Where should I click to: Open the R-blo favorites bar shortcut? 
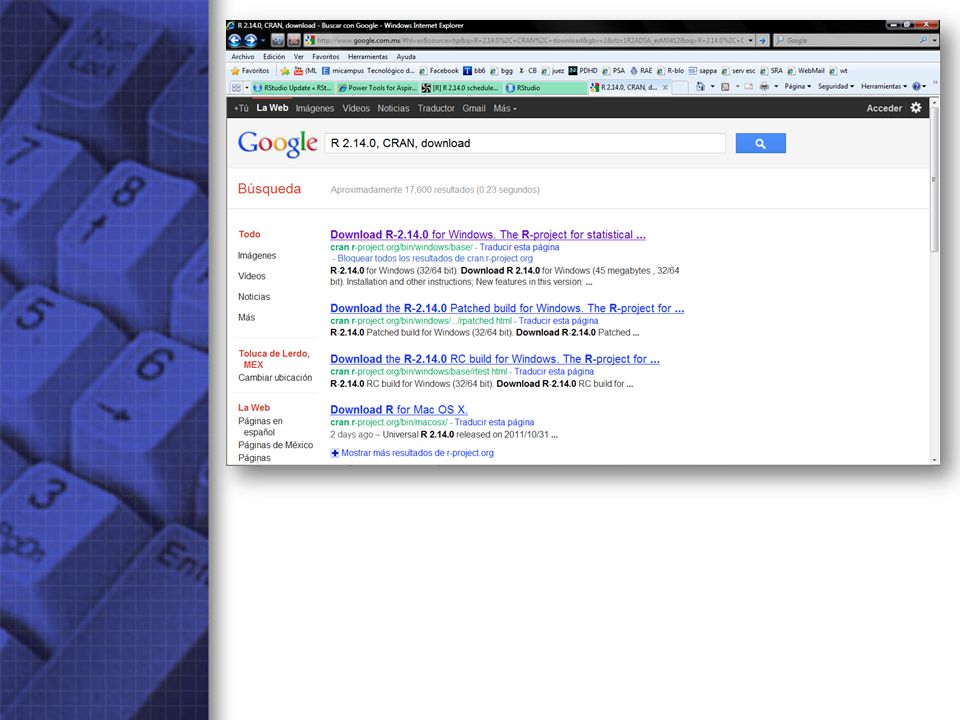pyautogui.click(x=670, y=71)
